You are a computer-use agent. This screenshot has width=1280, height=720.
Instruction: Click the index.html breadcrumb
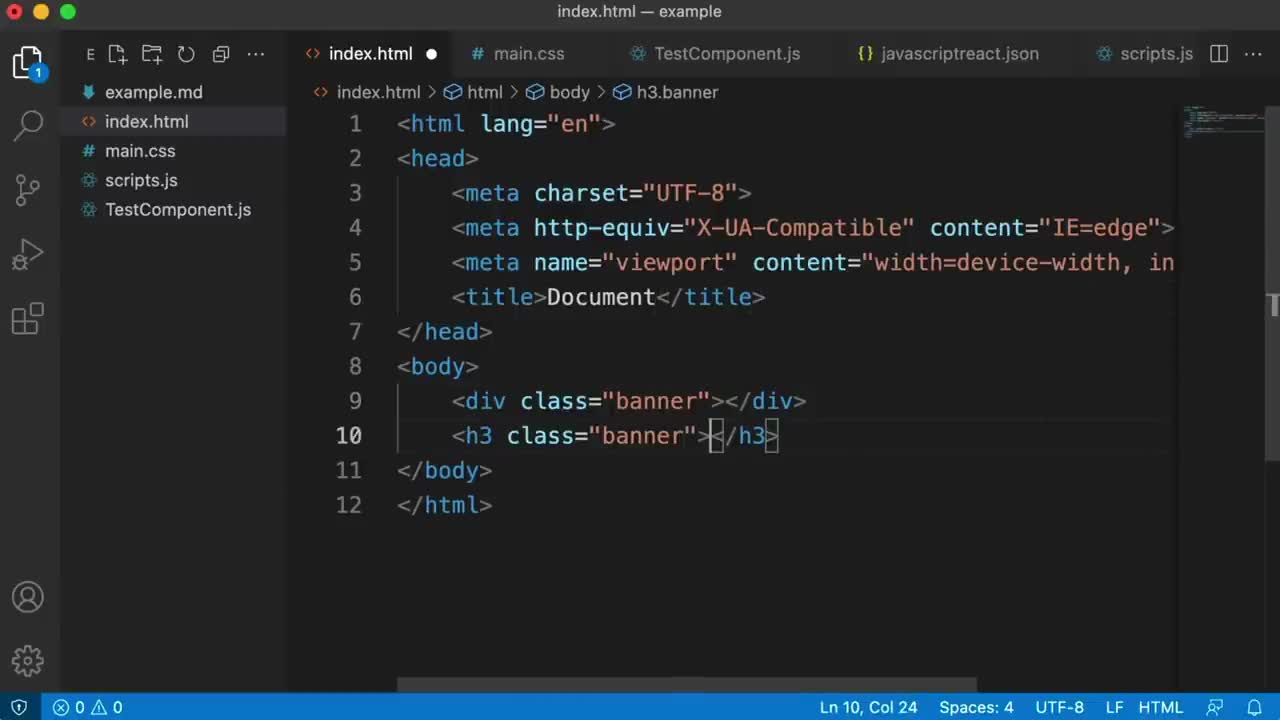pyautogui.click(x=378, y=92)
